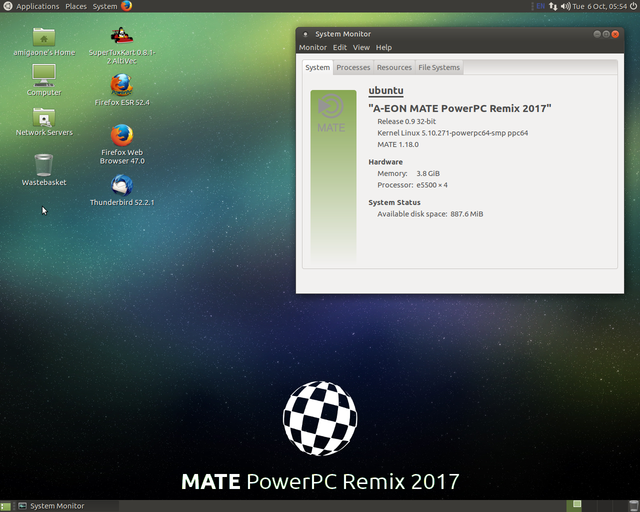Click the Processor e5500 × 4 value
The image size is (640, 512).
click(432, 185)
